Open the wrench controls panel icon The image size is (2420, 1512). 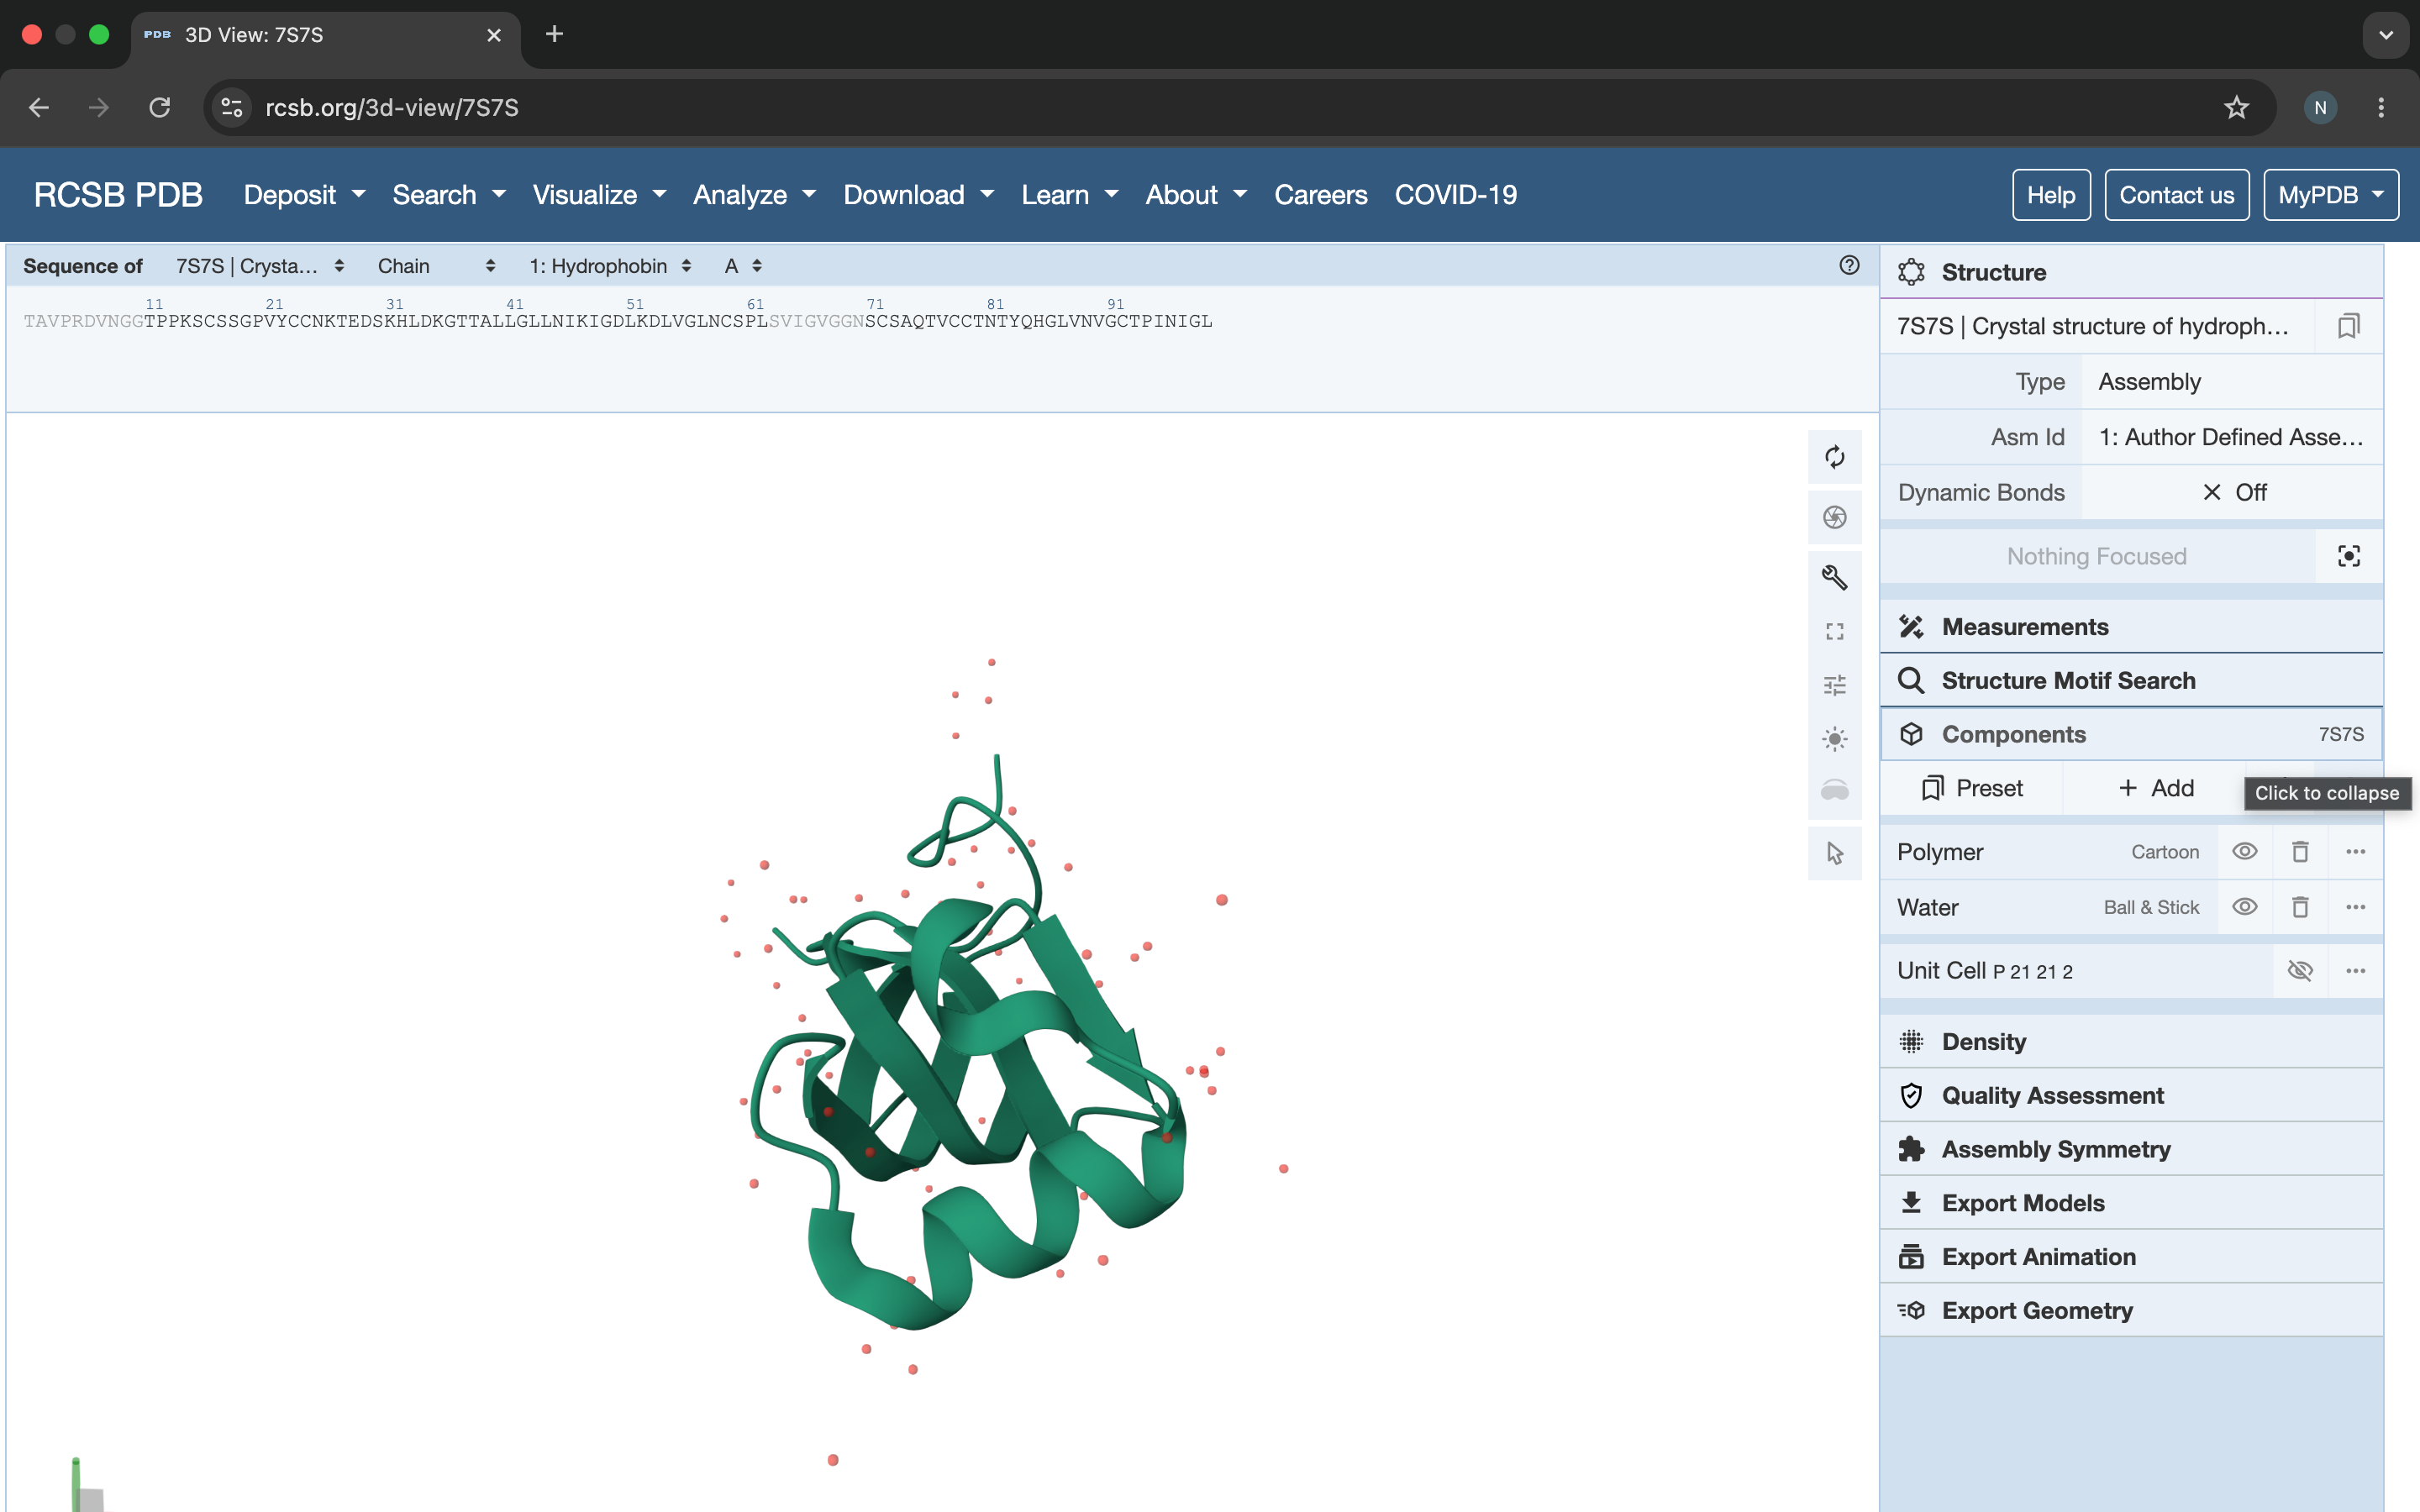(x=1834, y=577)
